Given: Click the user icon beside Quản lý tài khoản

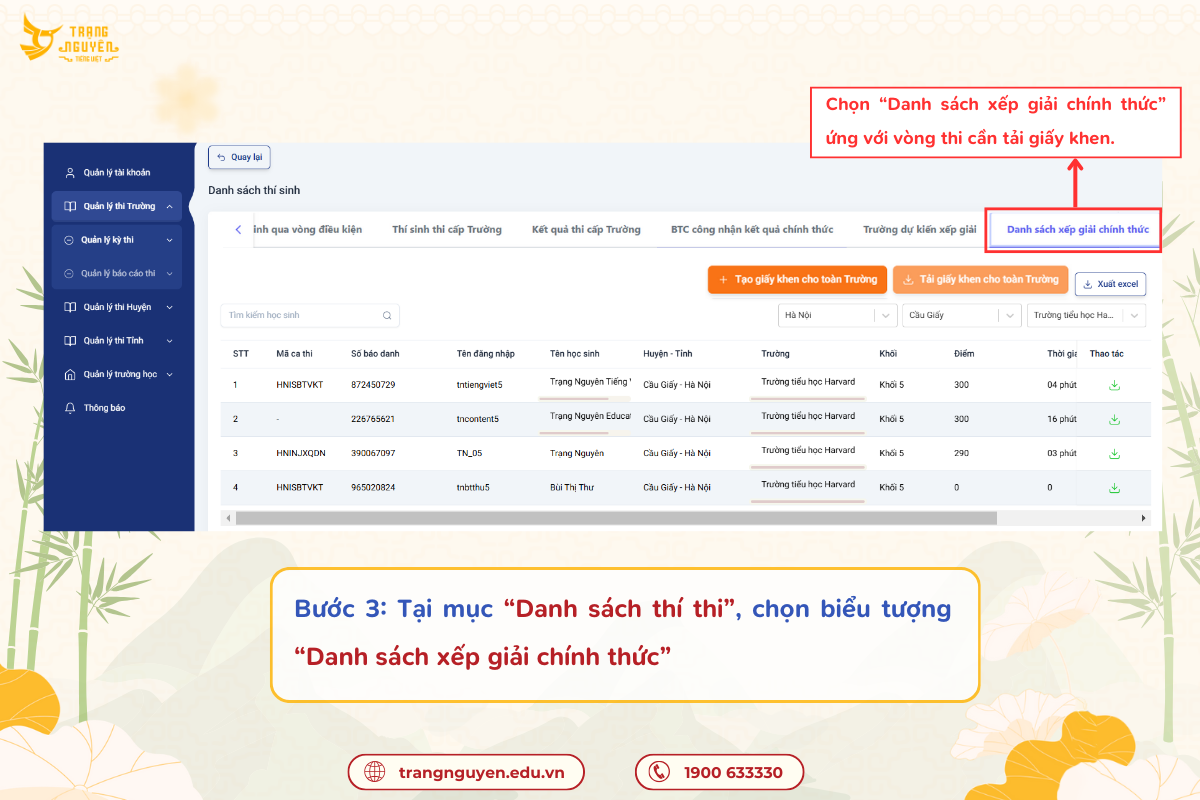Looking at the screenshot, I should [70, 173].
